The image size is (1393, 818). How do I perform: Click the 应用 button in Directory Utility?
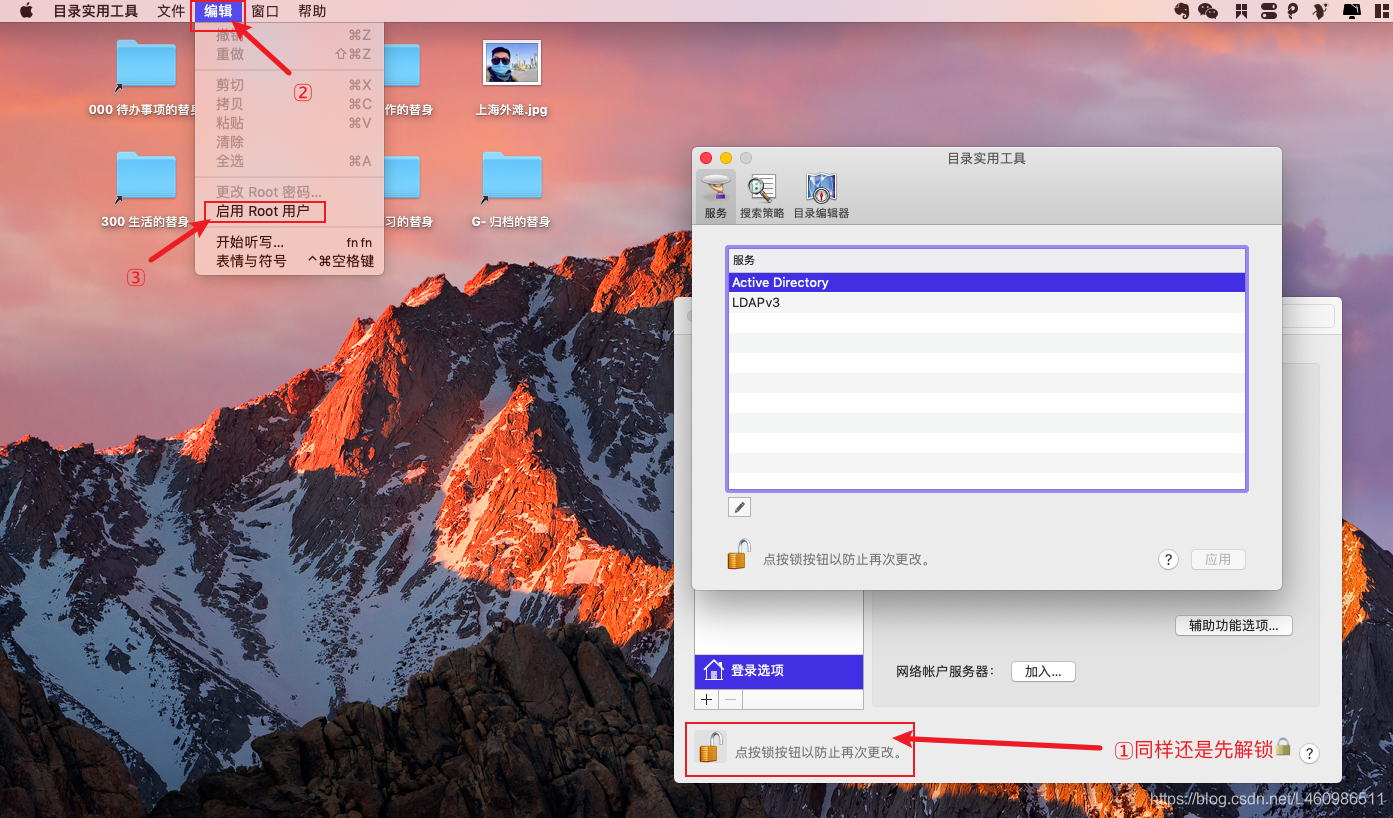coord(1218,559)
